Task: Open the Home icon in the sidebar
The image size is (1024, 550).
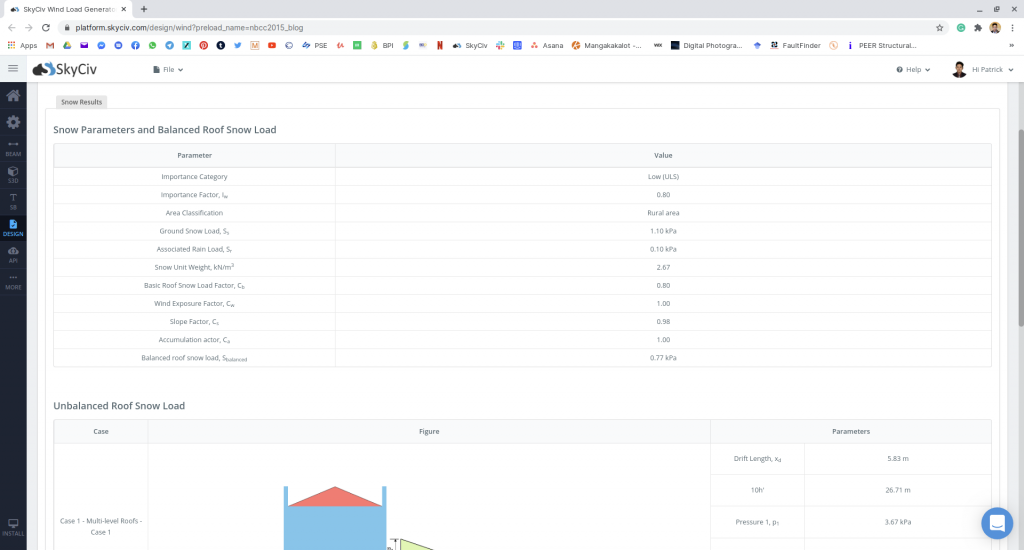Action: [13, 96]
